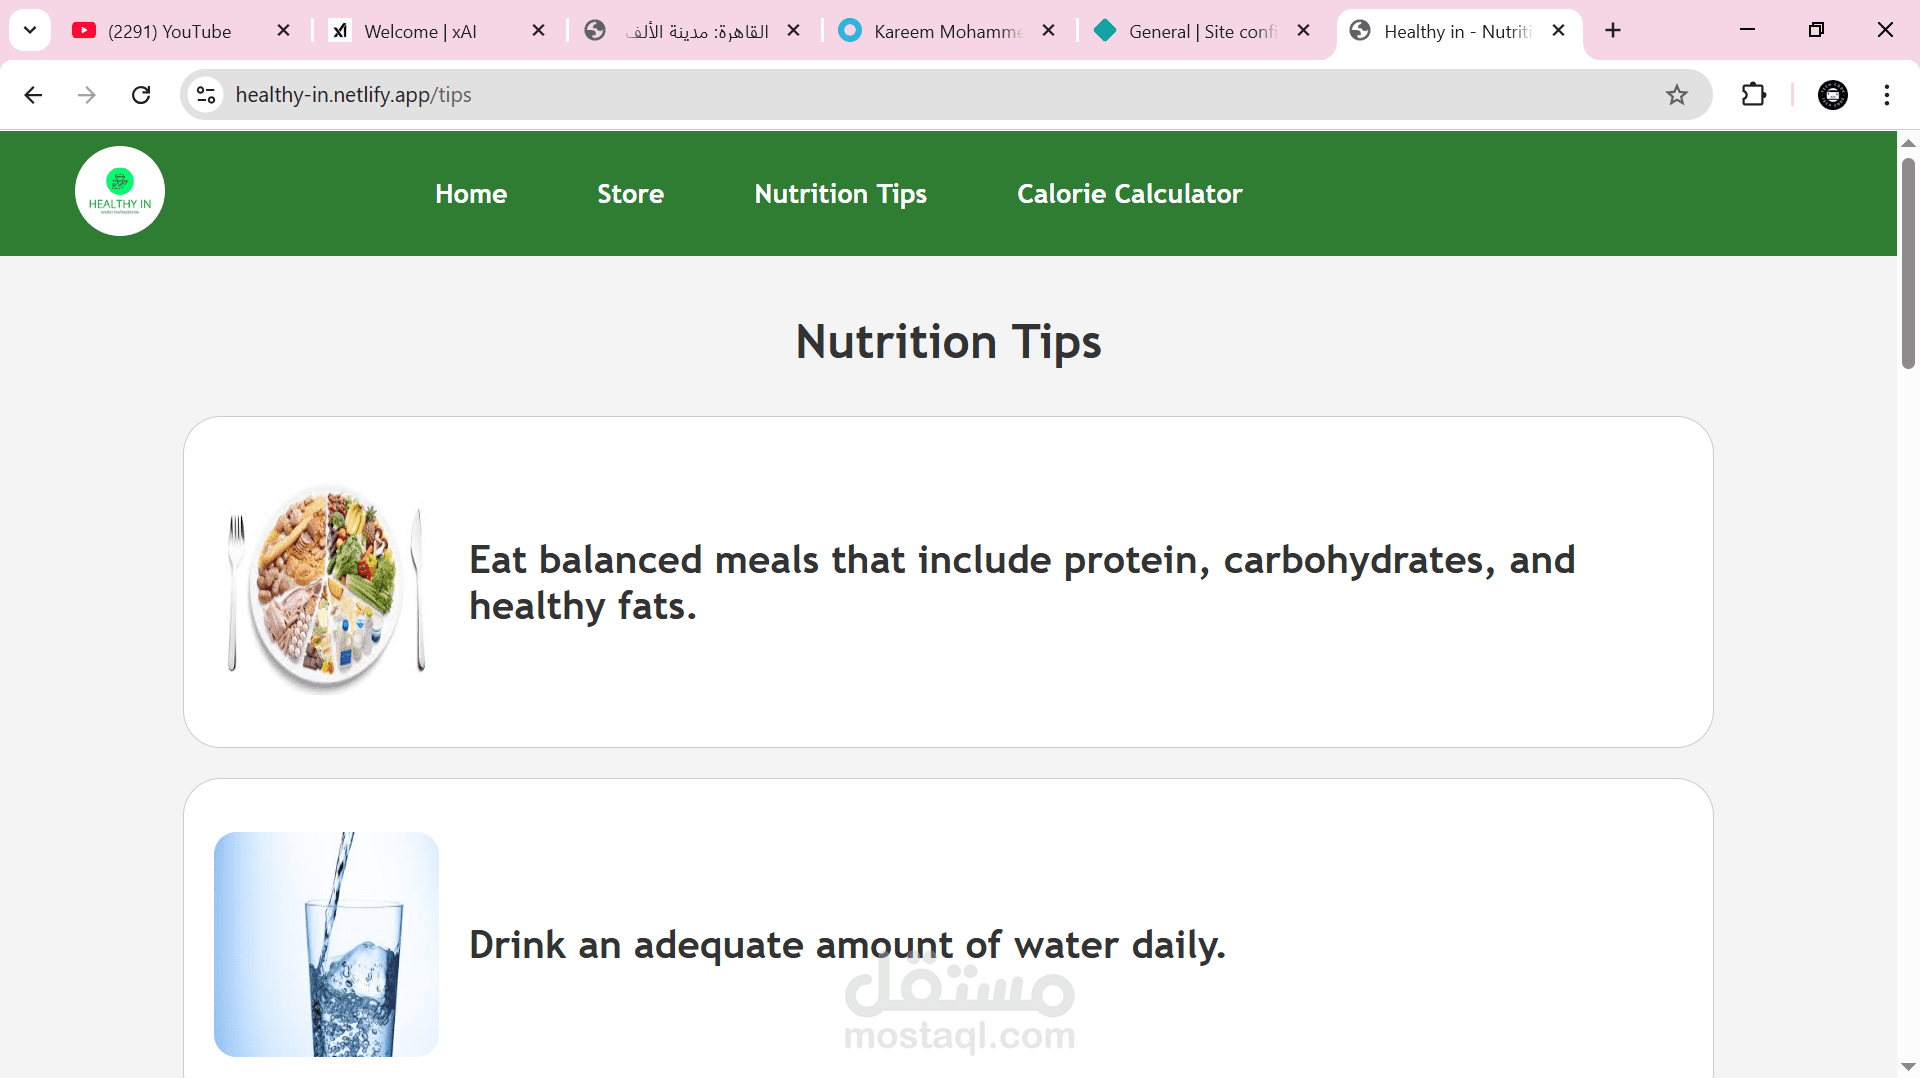This screenshot has width=1920, height=1078.
Task: Navigate to the Home page
Action: point(471,194)
